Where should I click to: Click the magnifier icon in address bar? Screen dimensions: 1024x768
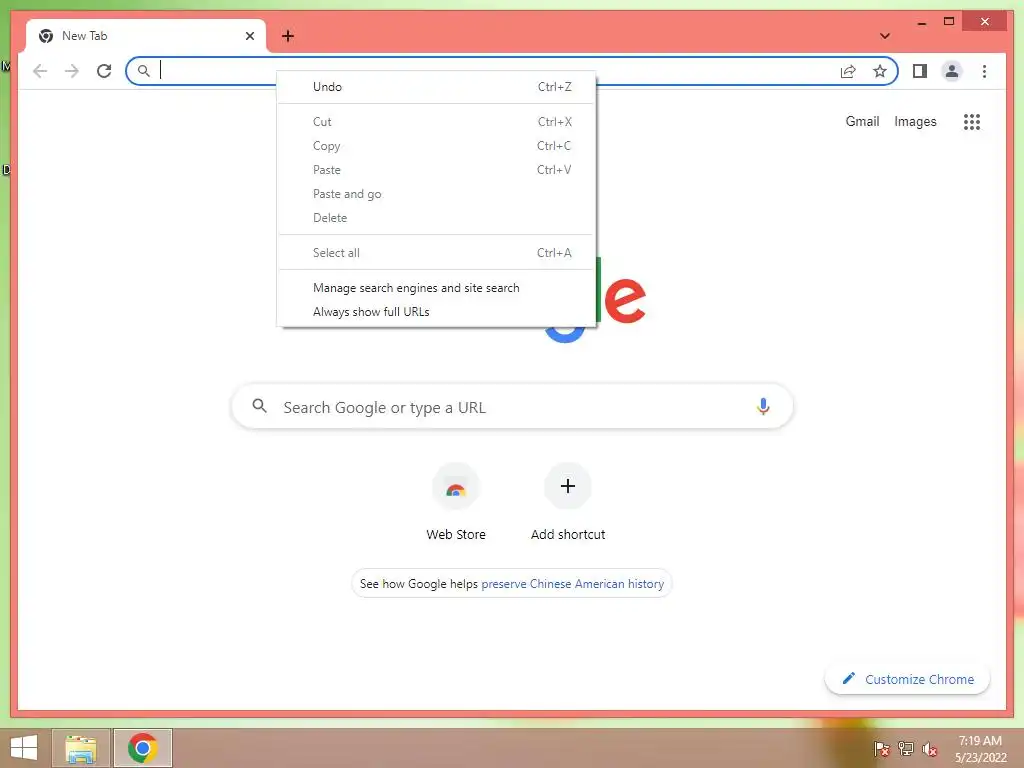144,71
